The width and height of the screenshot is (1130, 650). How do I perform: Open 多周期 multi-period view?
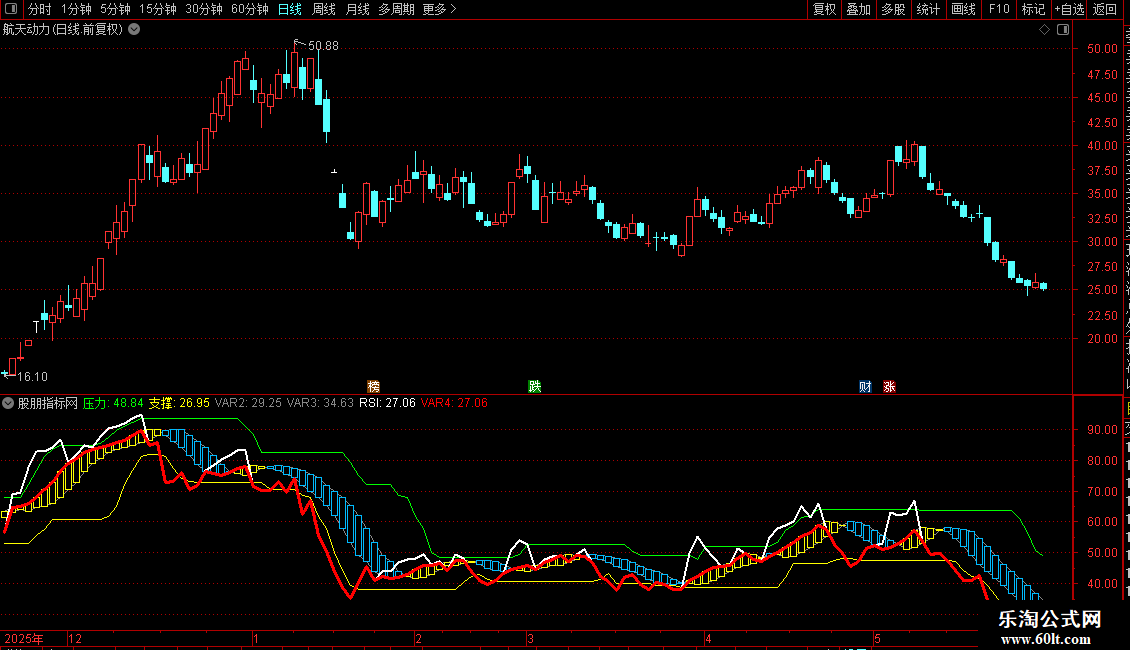[x=396, y=9]
